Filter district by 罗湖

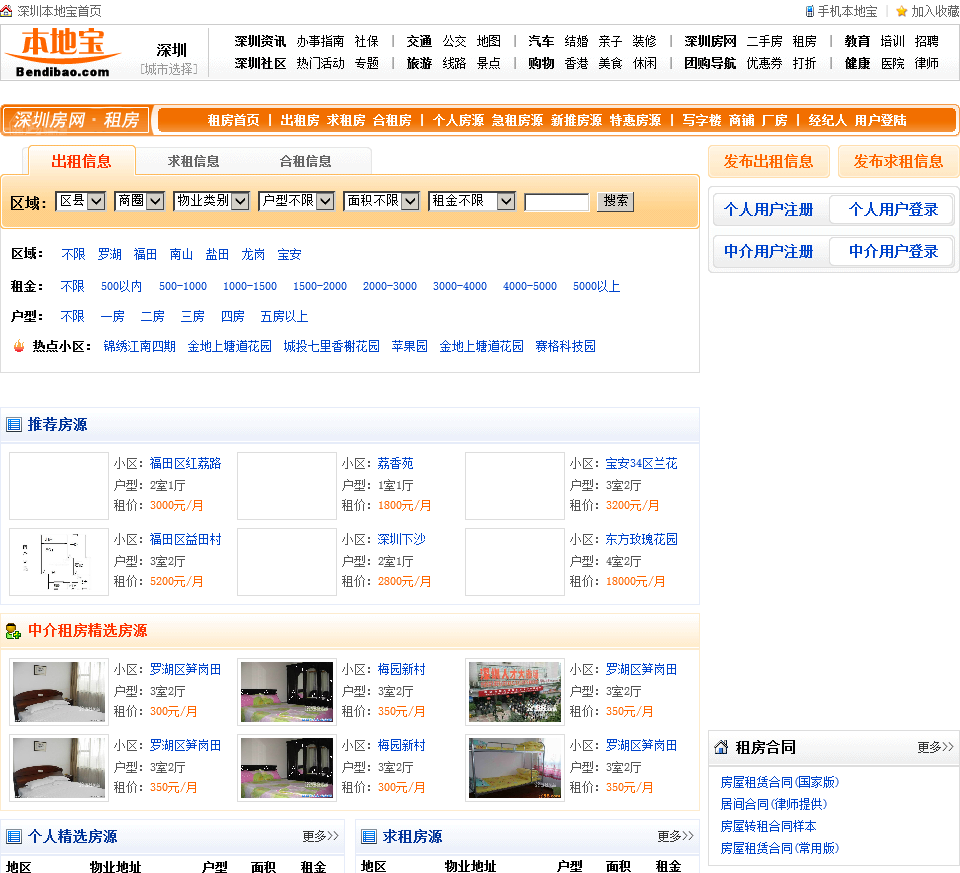[110, 255]
